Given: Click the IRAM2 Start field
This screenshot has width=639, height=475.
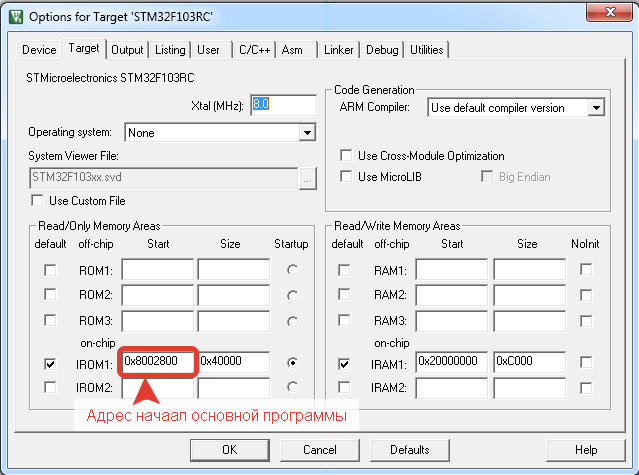Looking at the screenshot, I should click(452, 388).
